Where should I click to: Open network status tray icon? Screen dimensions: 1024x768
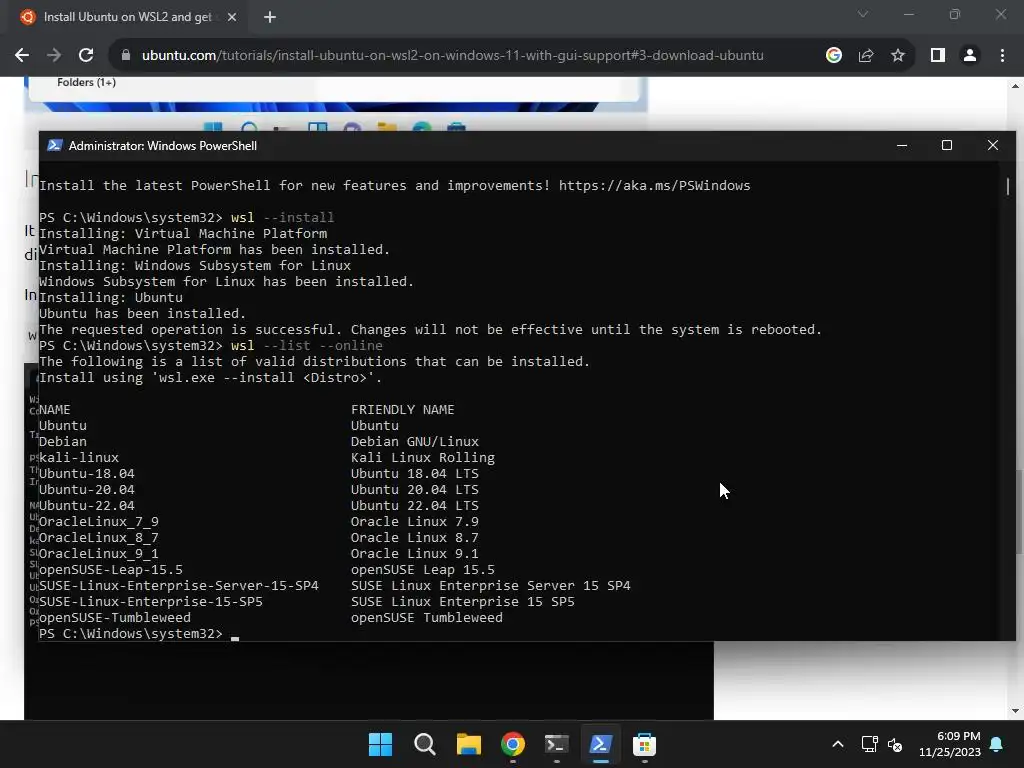pos(869,744)
